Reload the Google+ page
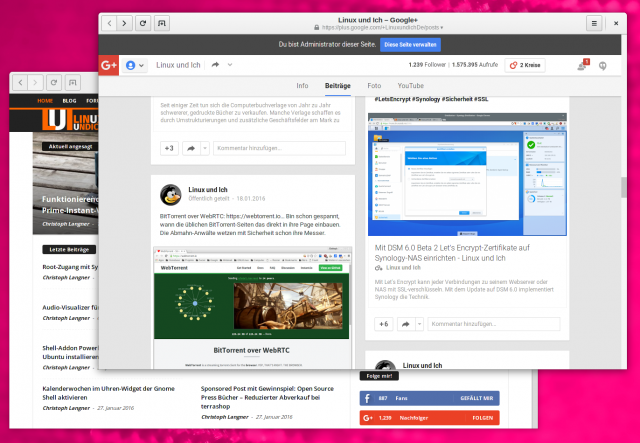This screenshot has height=443, width=640. (x=143, y=23)
